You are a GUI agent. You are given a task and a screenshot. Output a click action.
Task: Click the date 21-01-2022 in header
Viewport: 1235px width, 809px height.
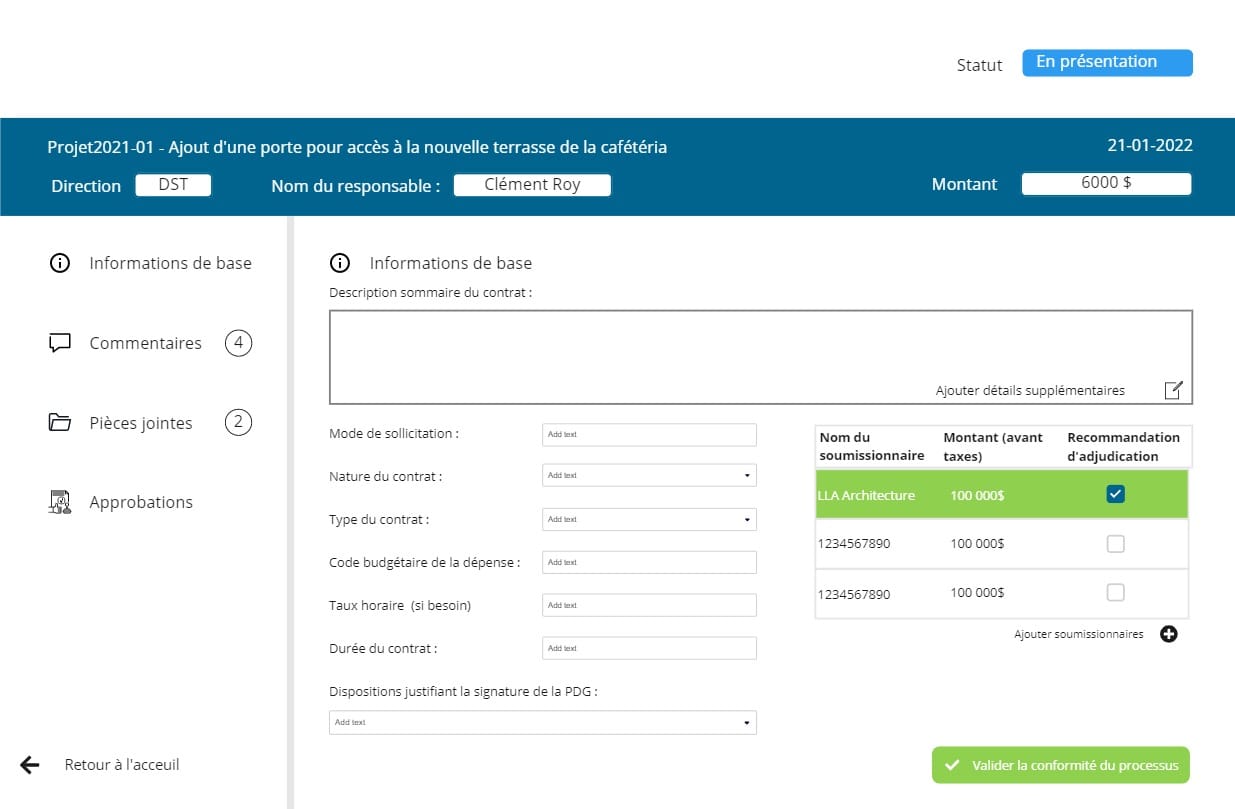coord(1150,145)
